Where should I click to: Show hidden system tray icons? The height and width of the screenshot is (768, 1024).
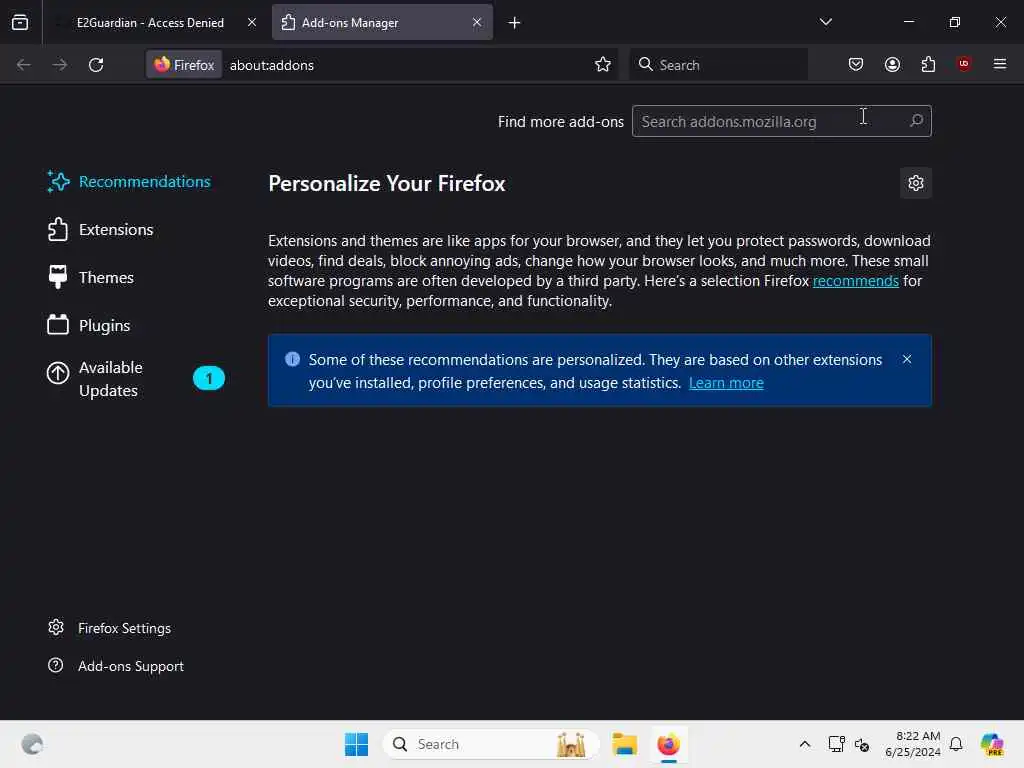click(805, 744)
